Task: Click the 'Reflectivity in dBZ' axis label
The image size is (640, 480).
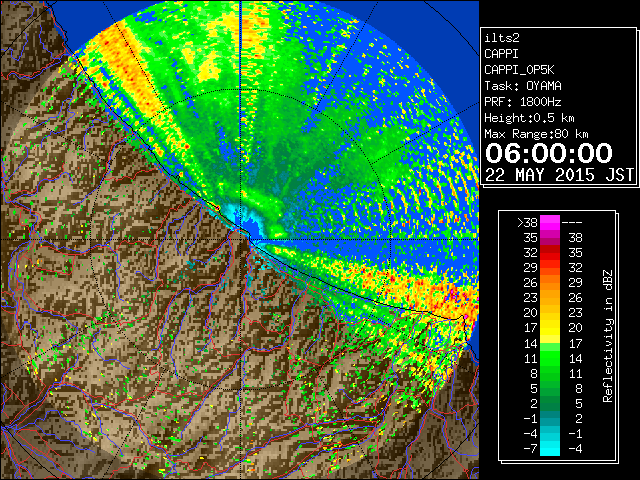Action: [x=608, y=336]
